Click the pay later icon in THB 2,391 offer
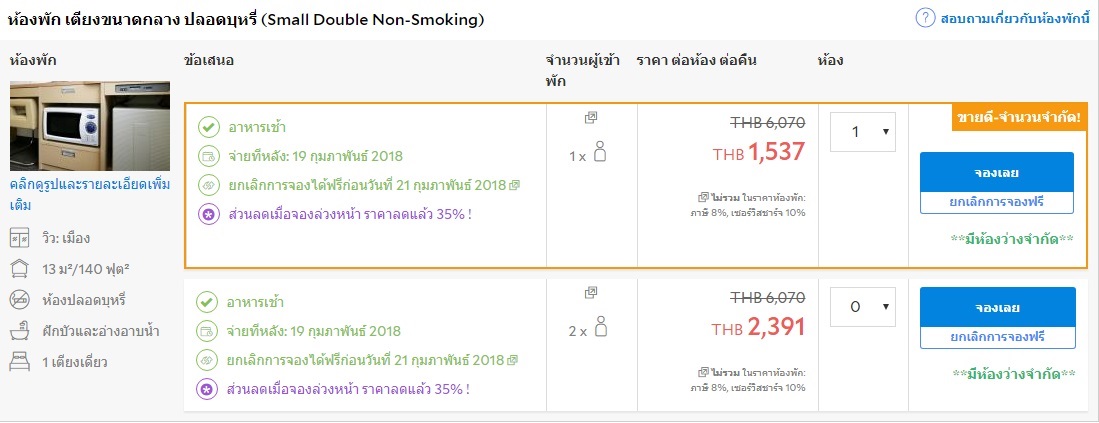 click(208, 331)
